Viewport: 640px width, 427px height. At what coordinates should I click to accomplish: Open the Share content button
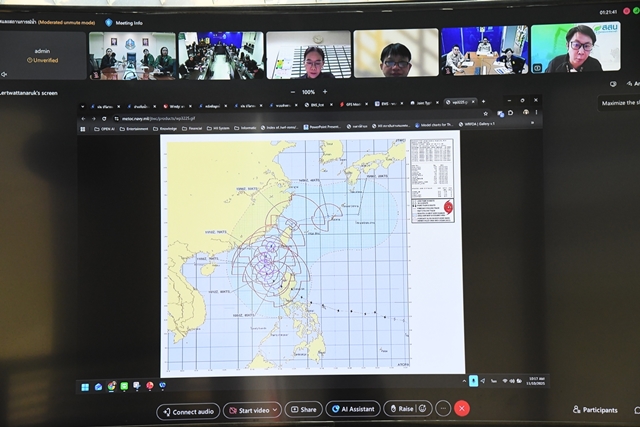coord(303,409)
